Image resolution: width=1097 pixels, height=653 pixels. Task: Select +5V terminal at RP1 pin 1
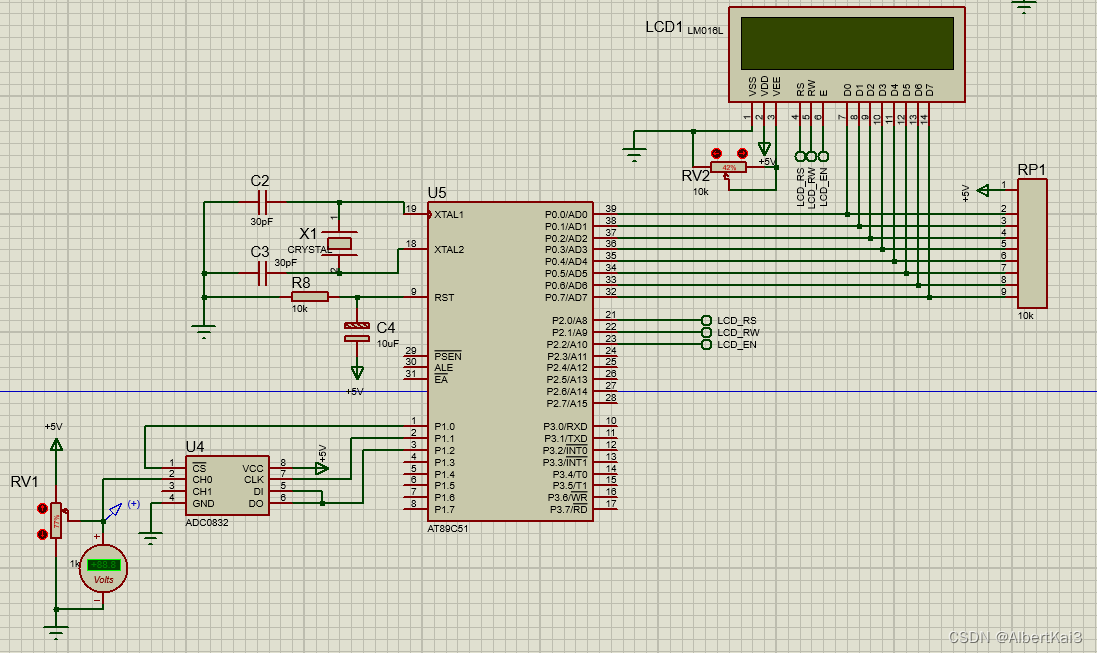(x=983, y=190)
